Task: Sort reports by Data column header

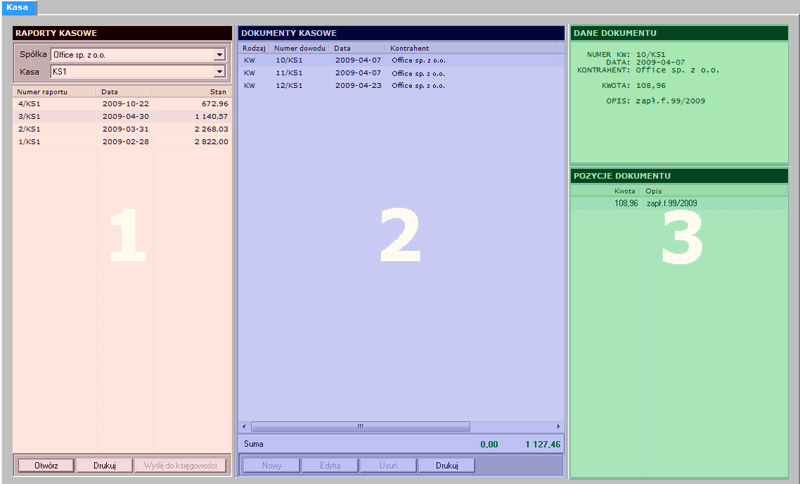Action: tap(124, 92)
